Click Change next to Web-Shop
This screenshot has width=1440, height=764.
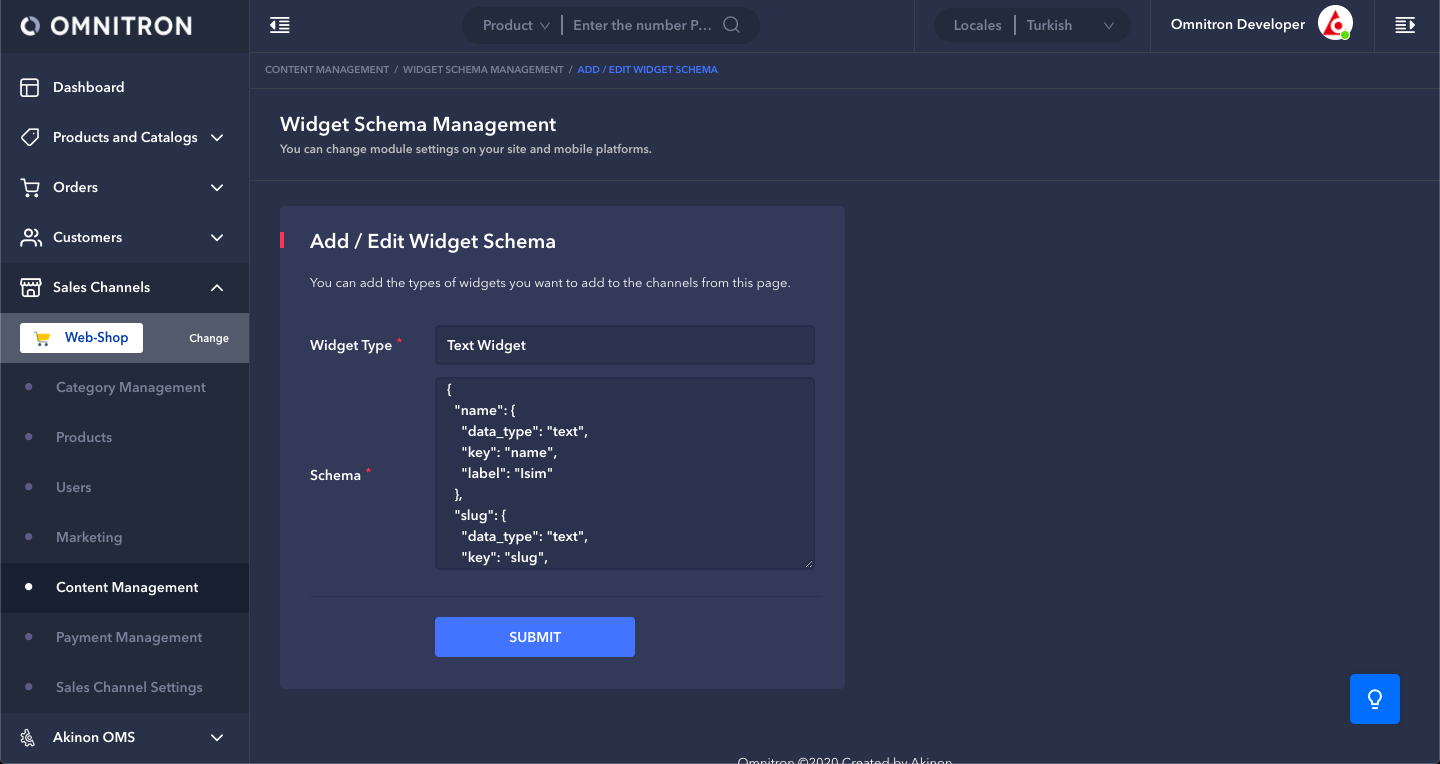pos(209,338)
